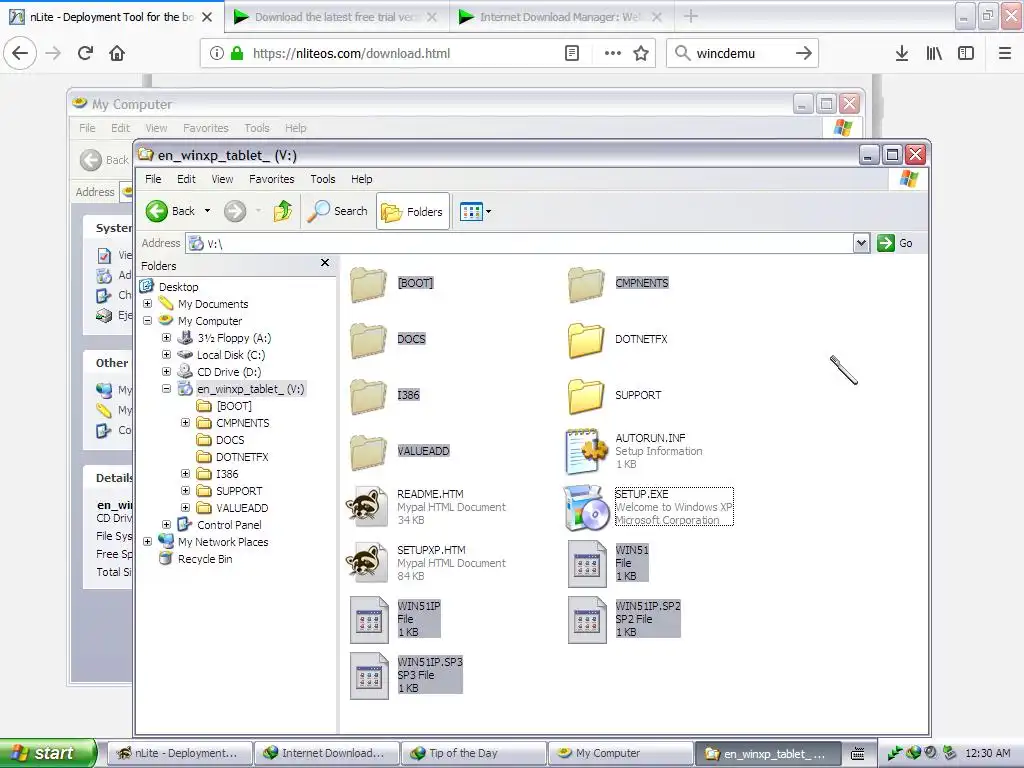
Task: Select the WIN51IP.SP2 file icon
Action: coord(586,620)
